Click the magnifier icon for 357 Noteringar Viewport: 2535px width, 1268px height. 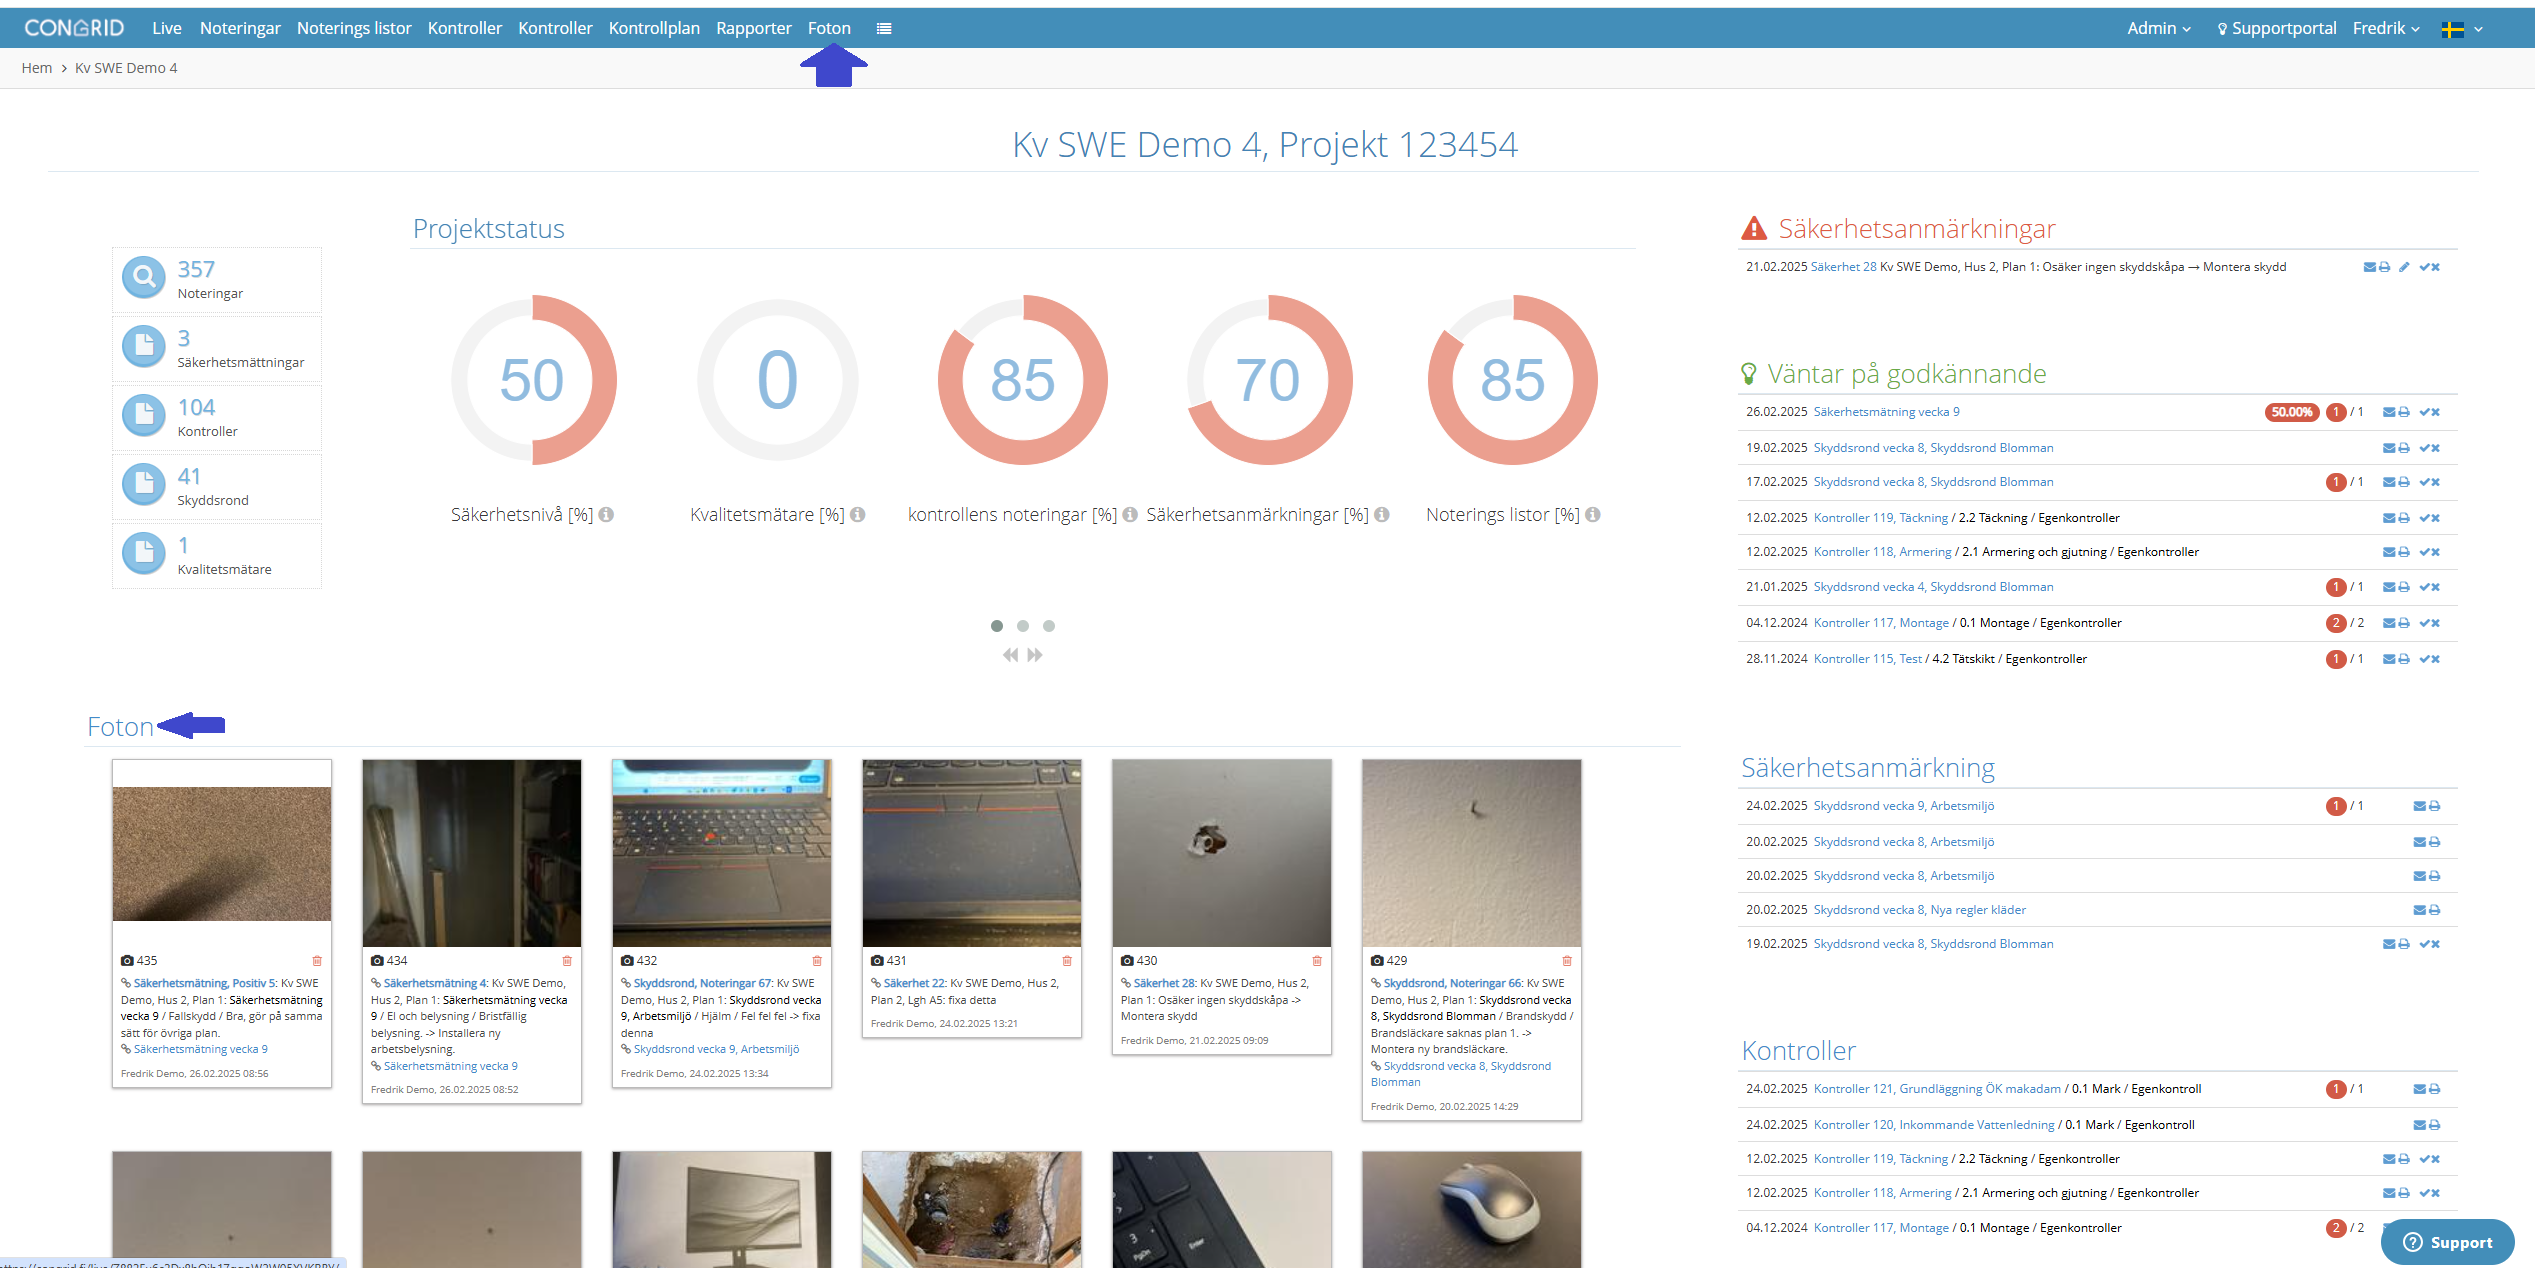[x=144, y=277]
